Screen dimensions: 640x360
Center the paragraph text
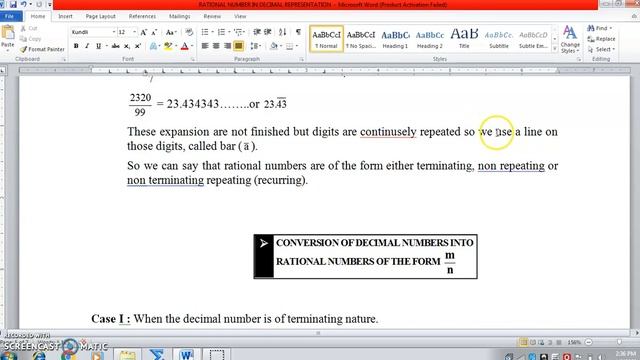(x=216, y=46)
